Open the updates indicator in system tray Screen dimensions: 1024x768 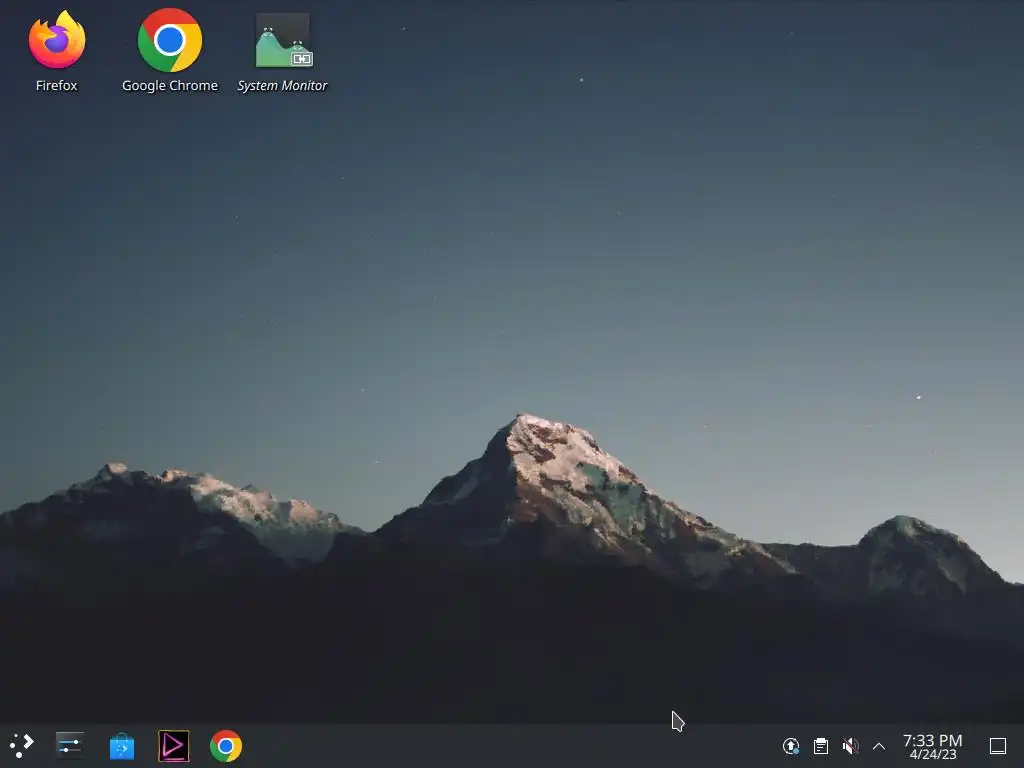[x=791, y=746]
